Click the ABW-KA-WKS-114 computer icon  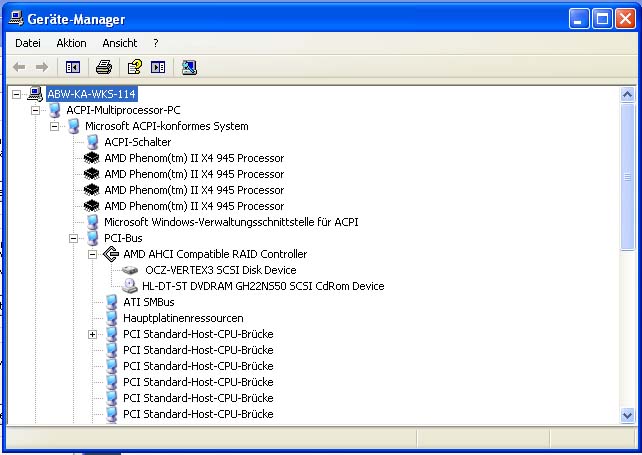click(x=35, y=94)
